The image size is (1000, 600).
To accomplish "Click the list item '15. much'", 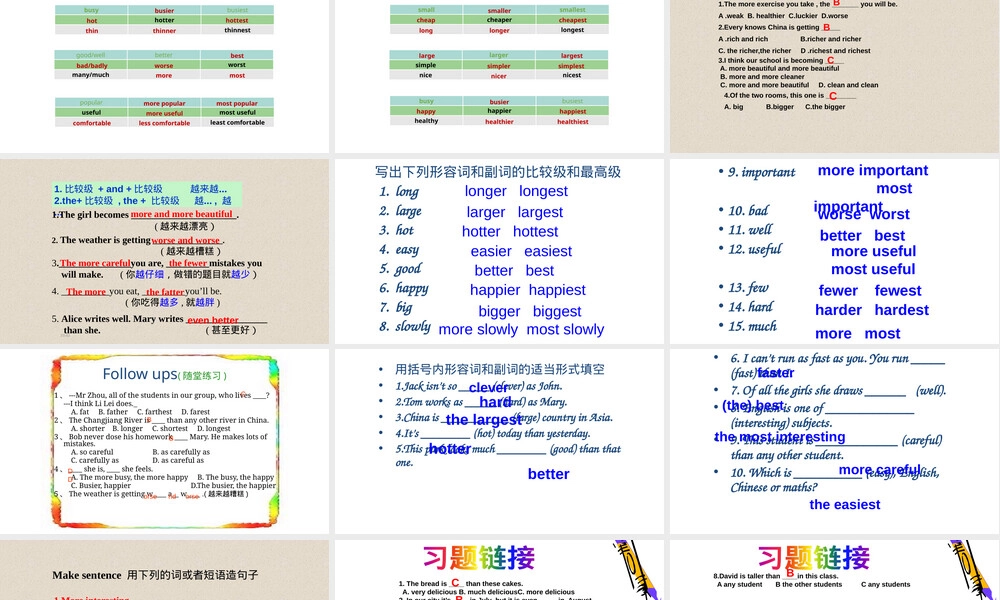I will pos(753,326).
